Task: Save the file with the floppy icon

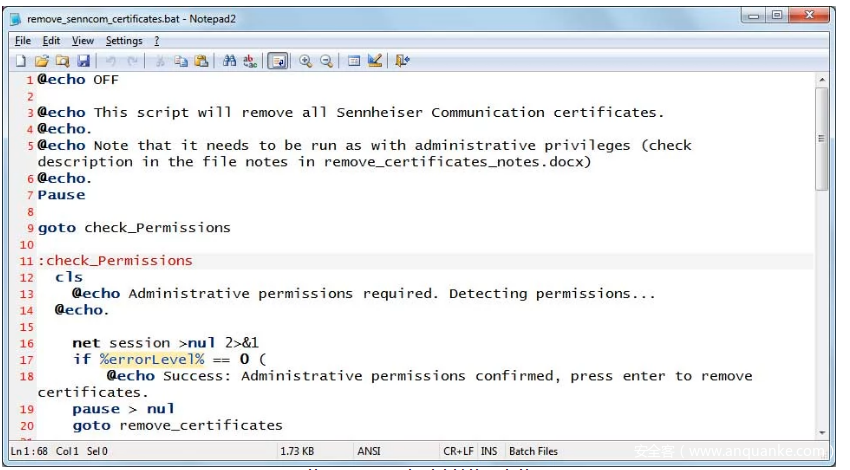Action: pos(83,61)
